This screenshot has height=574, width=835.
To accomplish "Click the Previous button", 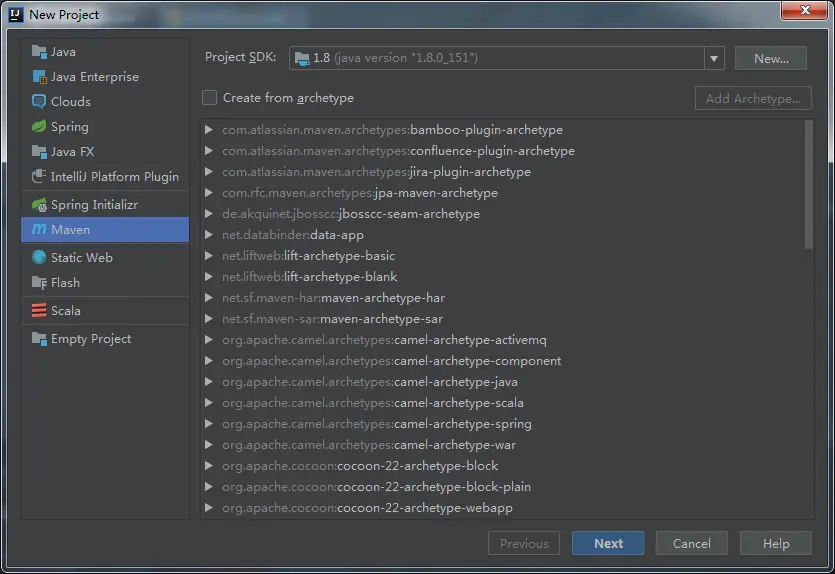I will click(x=523, y=543).
